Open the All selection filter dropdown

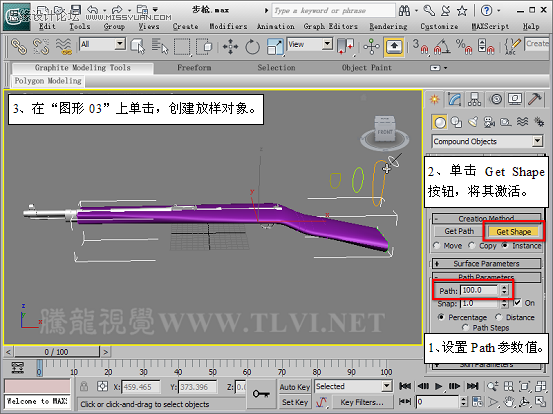pyautogui.click(x=120, y=44)
